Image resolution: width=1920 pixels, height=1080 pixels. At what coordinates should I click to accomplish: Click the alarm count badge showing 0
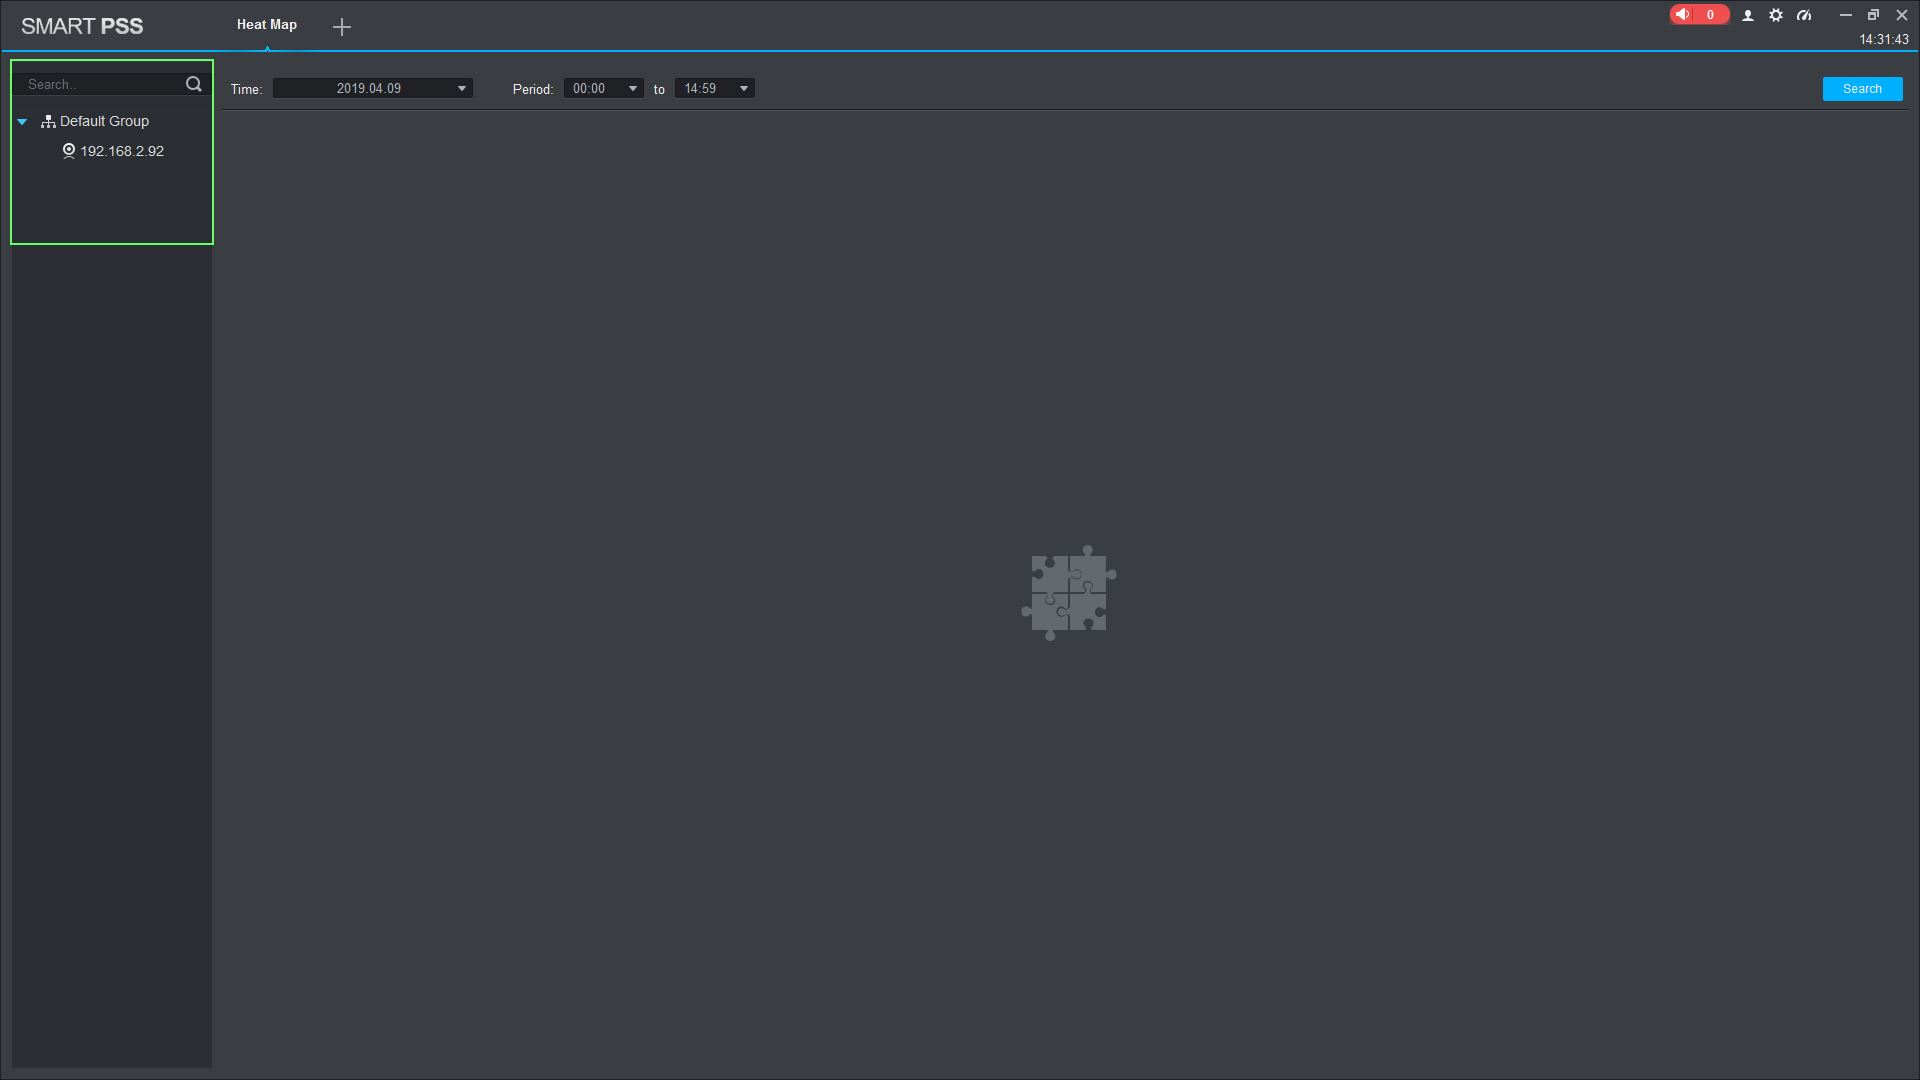click(1710, 15)
